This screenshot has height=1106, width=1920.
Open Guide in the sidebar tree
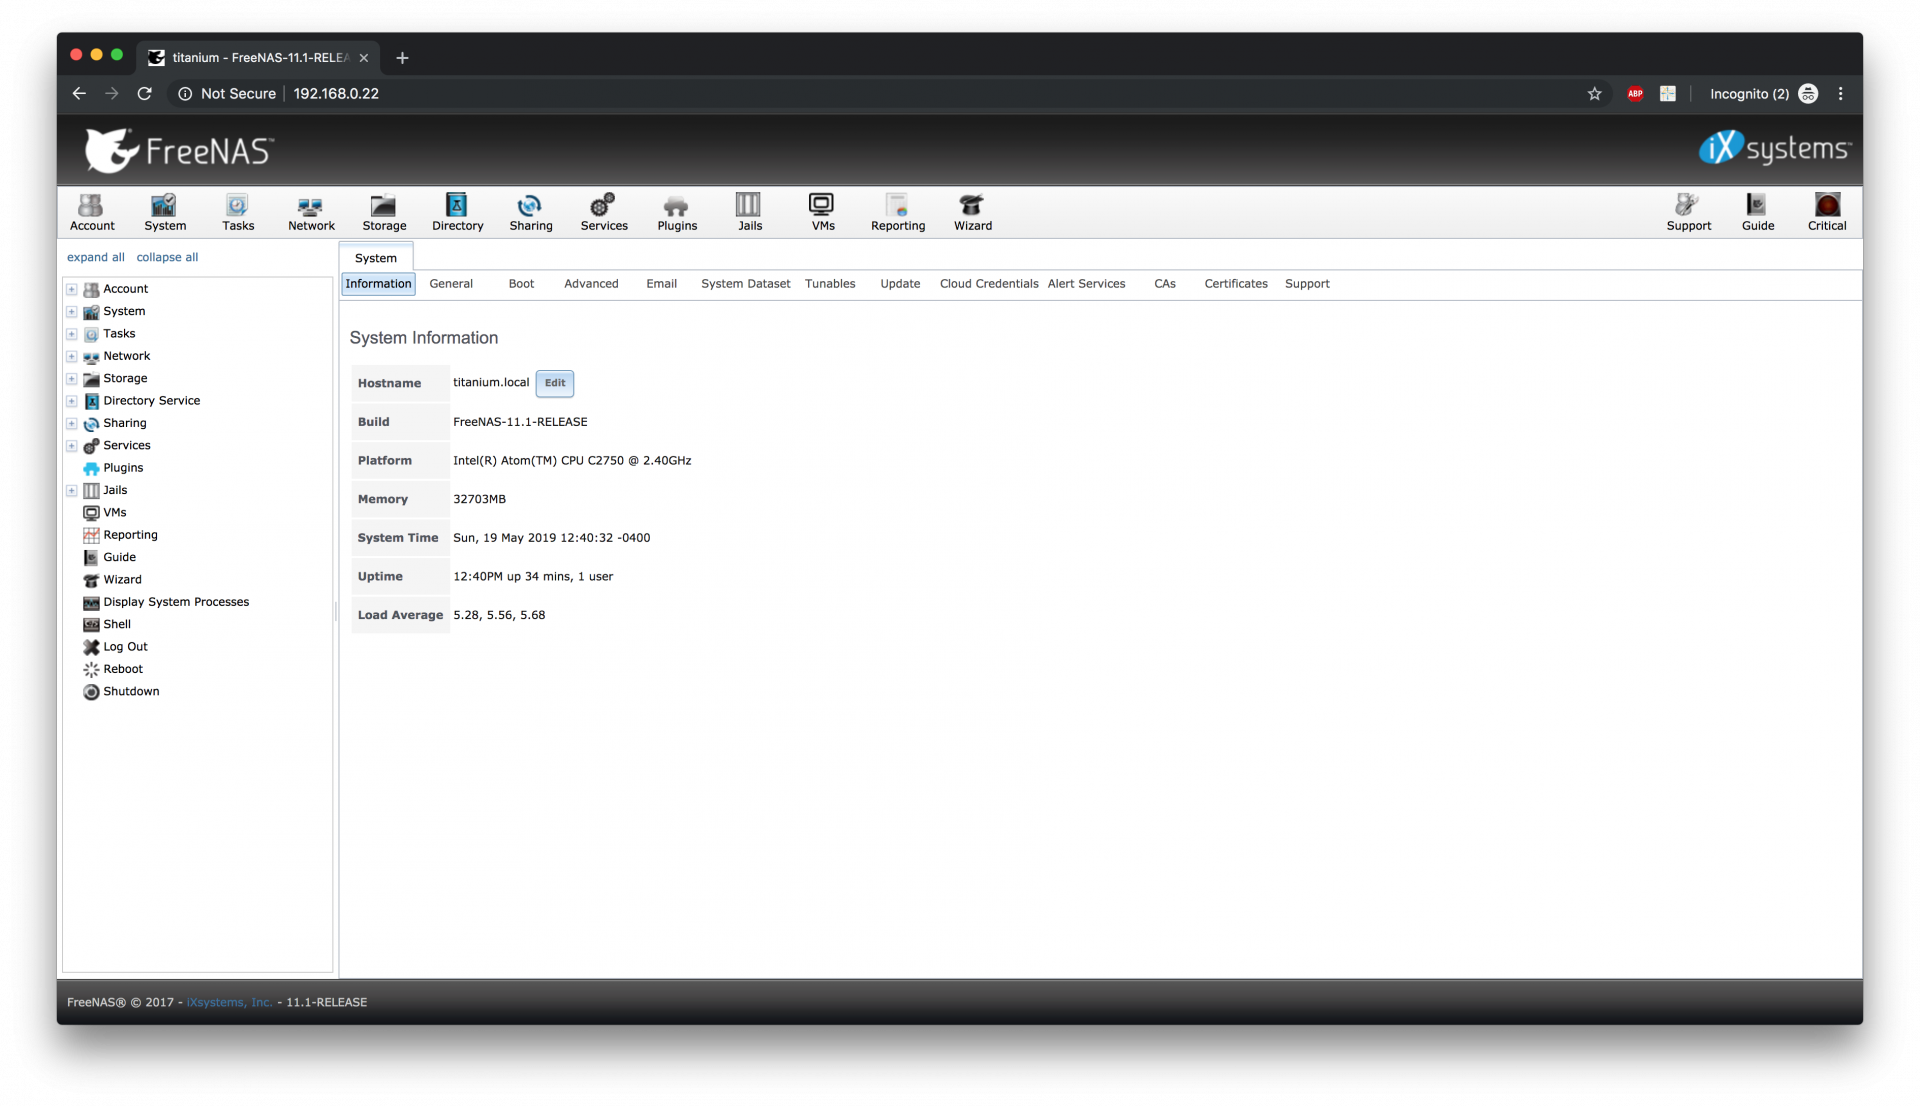[119, 558]
